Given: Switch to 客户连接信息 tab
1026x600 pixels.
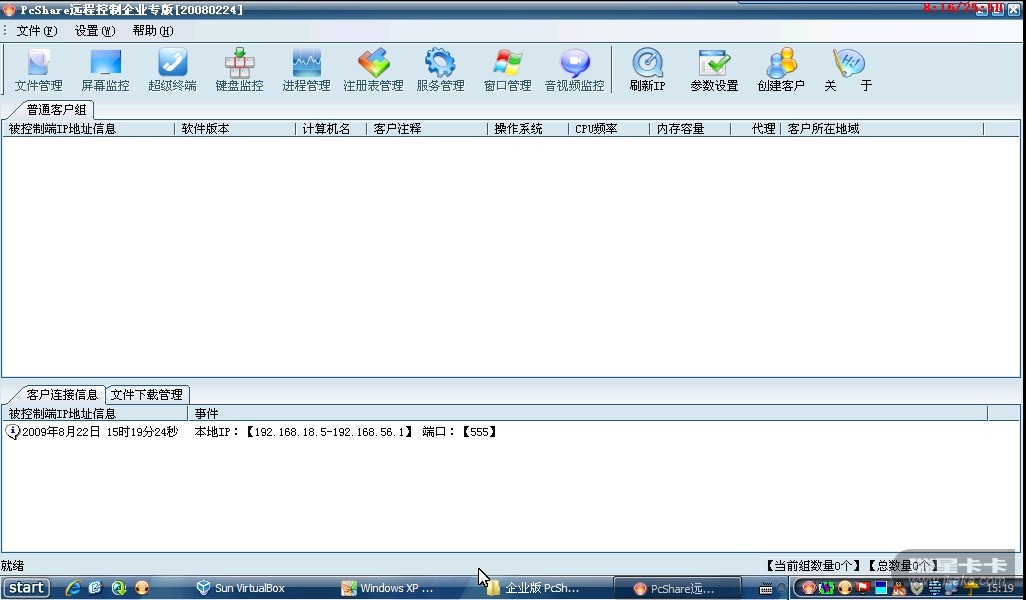Looking at the screenshot, I should point(62,395).
